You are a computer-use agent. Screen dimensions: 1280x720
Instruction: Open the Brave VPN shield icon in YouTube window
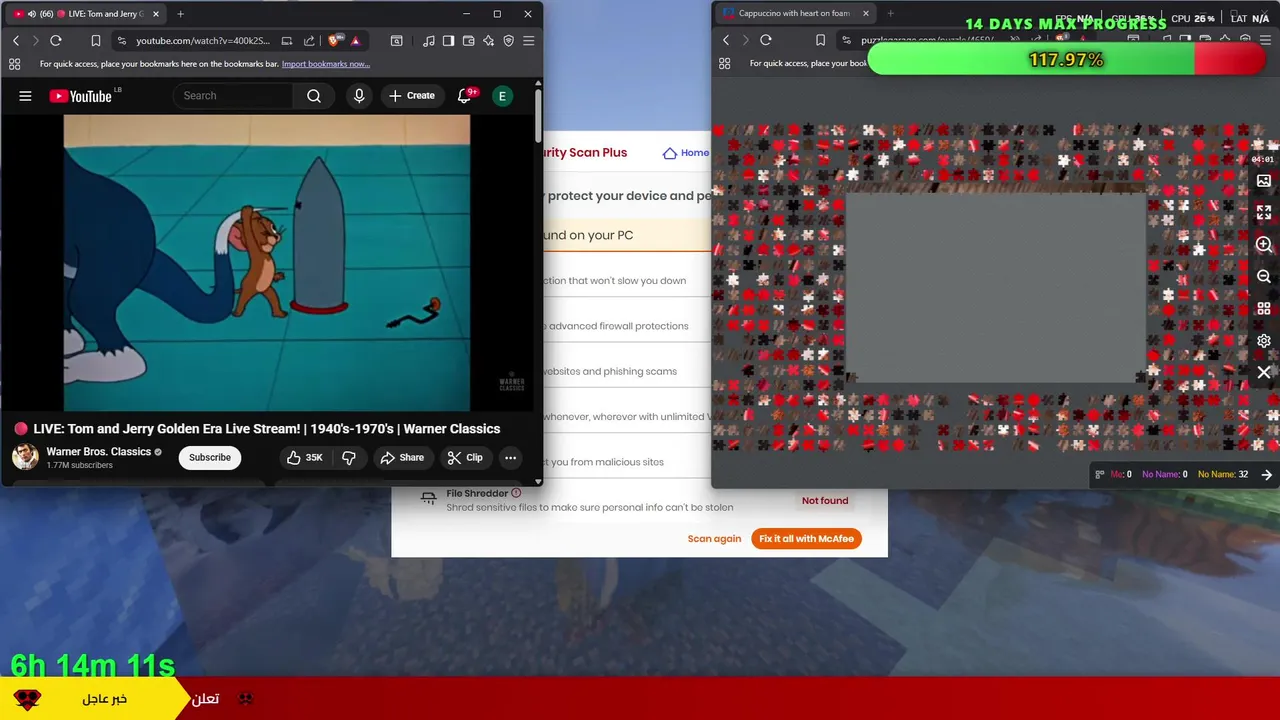(x=508, y=41)
